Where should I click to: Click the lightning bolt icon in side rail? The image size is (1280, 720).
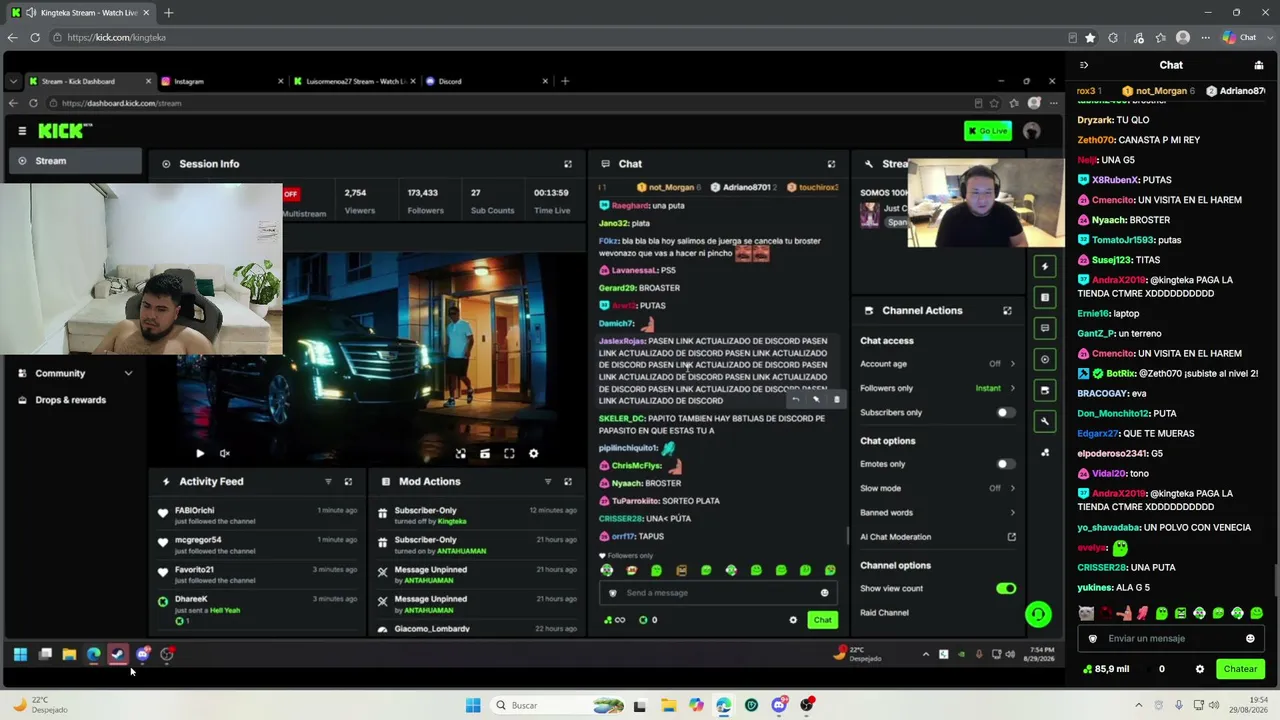[1045, 266]
